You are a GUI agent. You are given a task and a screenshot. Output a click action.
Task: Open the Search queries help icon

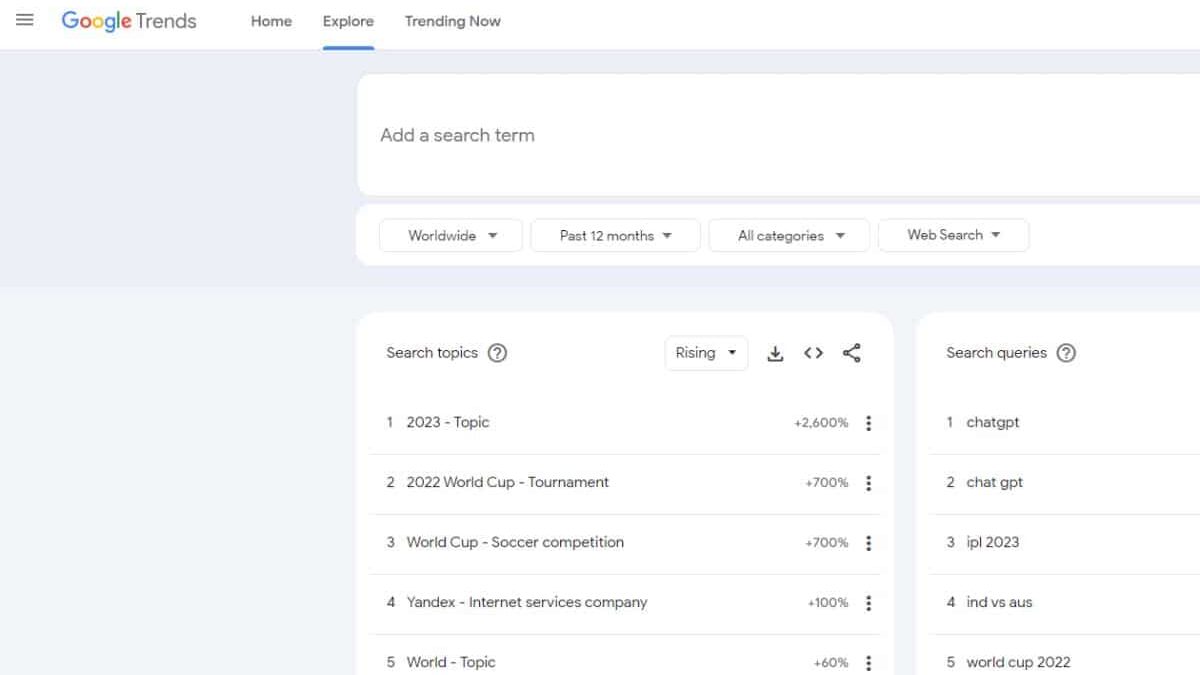click(1066, 353)
